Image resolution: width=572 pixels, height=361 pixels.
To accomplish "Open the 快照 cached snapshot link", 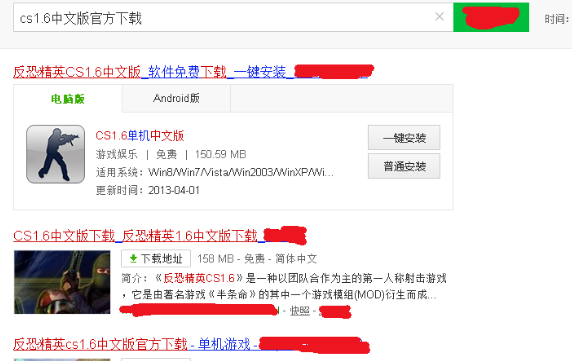I will click(299, 311).
